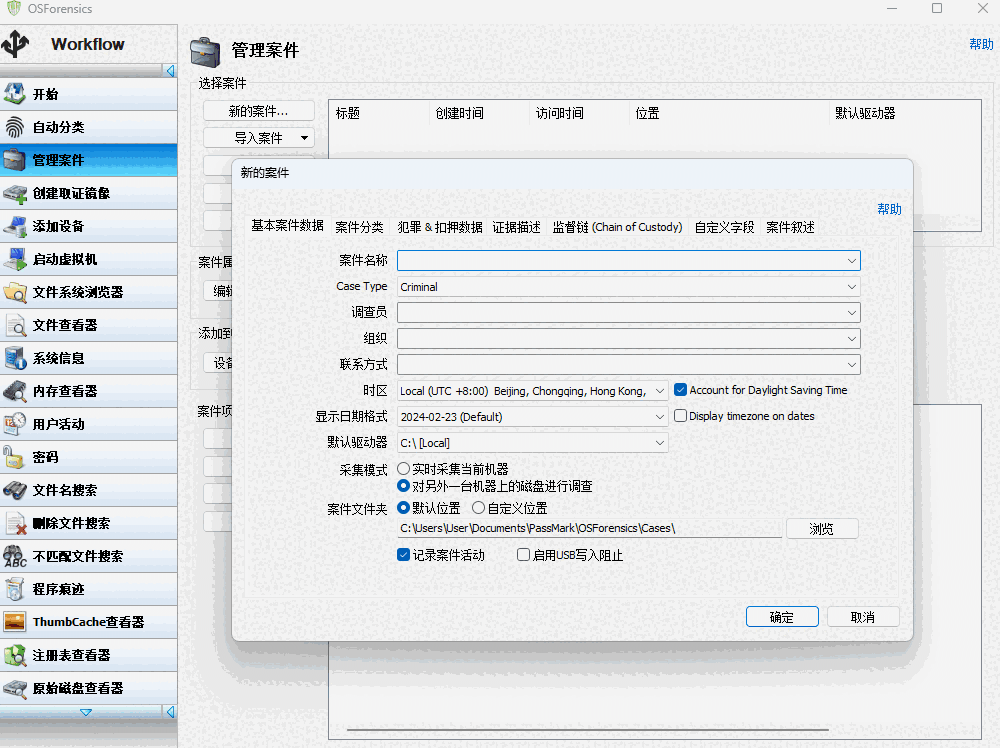This screenshot has height=748, width=1000.
Task: Select 对另外一台机器上的磁盘进行调查 option
Action: (x=403, y=486)
